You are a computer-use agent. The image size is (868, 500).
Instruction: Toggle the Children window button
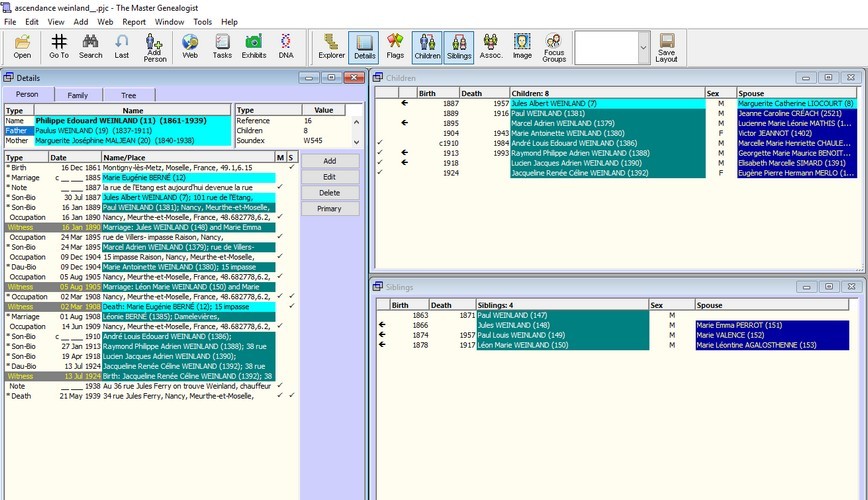(x=427, y=46)
